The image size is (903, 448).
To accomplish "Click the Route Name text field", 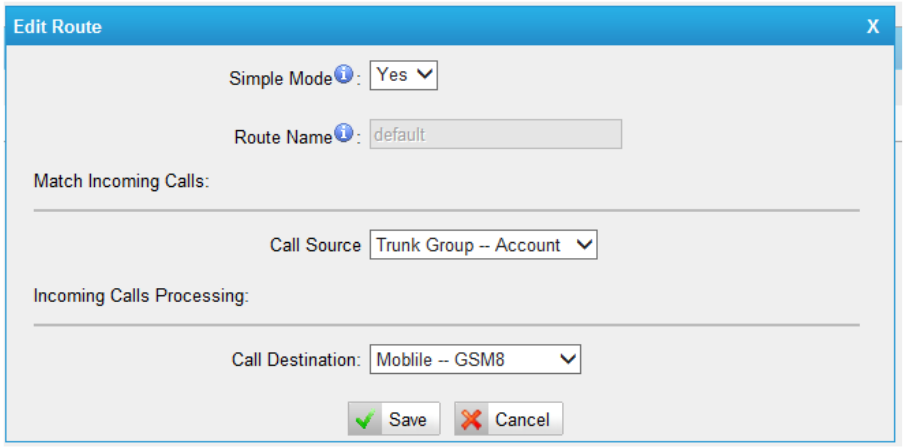I will tap(496, 134).
